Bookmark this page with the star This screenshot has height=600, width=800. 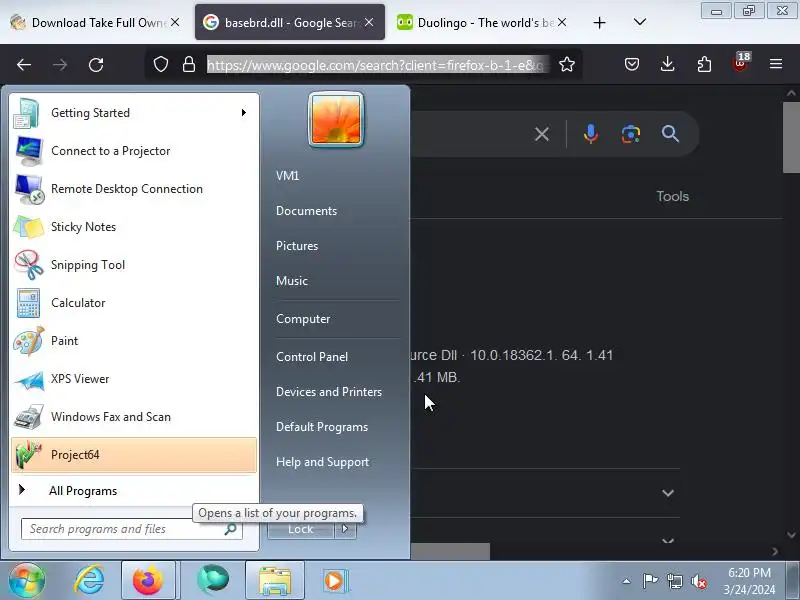pyautogui.click(x=567, y=65)
